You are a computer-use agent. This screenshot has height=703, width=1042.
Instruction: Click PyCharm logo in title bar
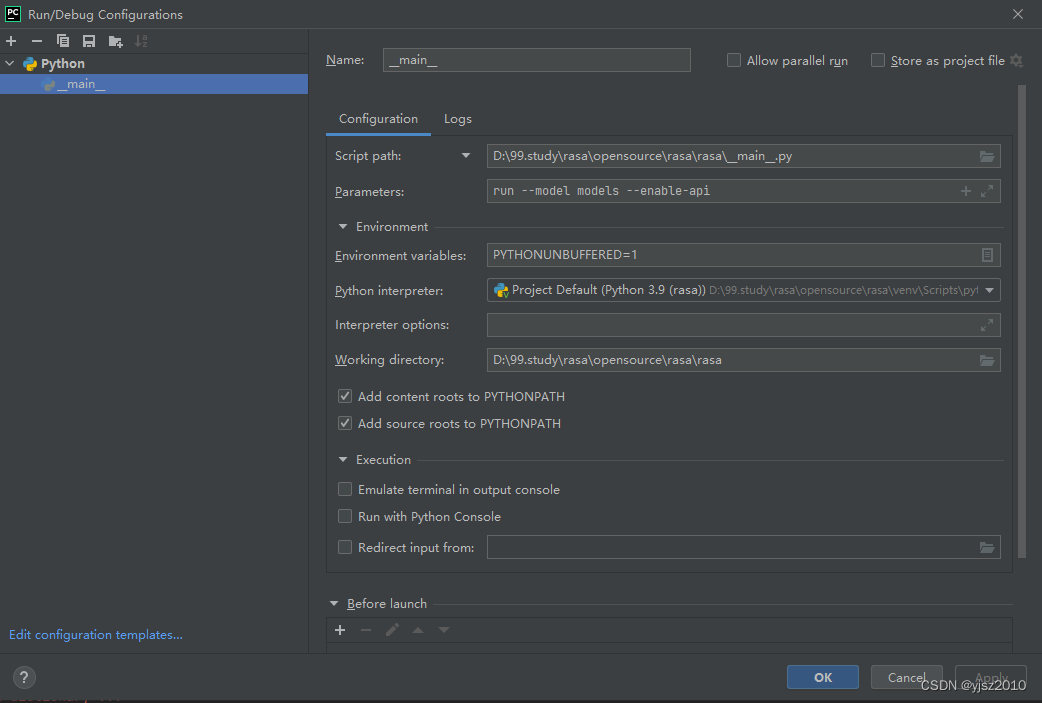pos(13,14)
